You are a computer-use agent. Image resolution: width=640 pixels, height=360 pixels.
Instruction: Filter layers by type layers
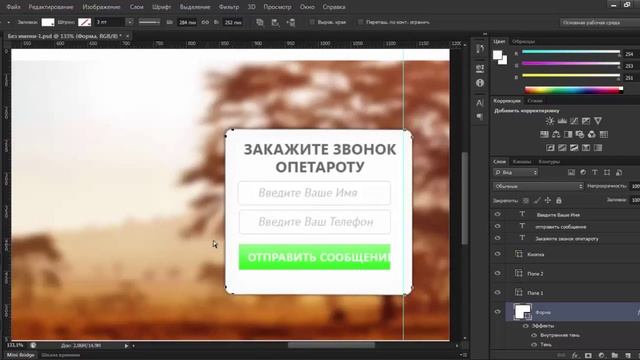click(595, 173)
